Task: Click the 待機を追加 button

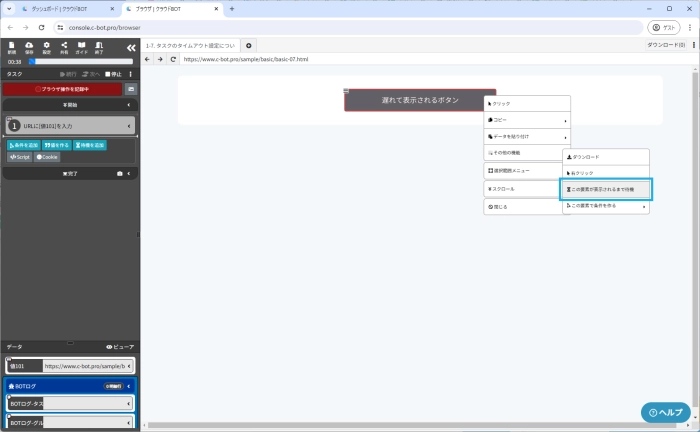Action: click(x=90, y=145)
